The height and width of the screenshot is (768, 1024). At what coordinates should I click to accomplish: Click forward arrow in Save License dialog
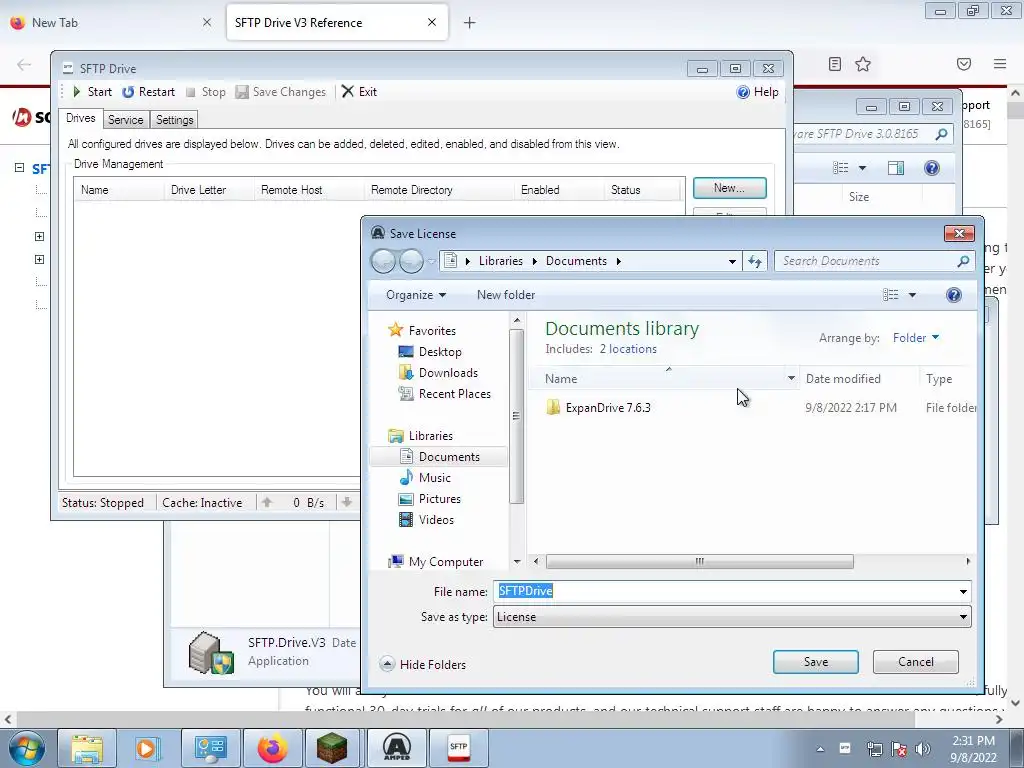click(x=411, y=261)
